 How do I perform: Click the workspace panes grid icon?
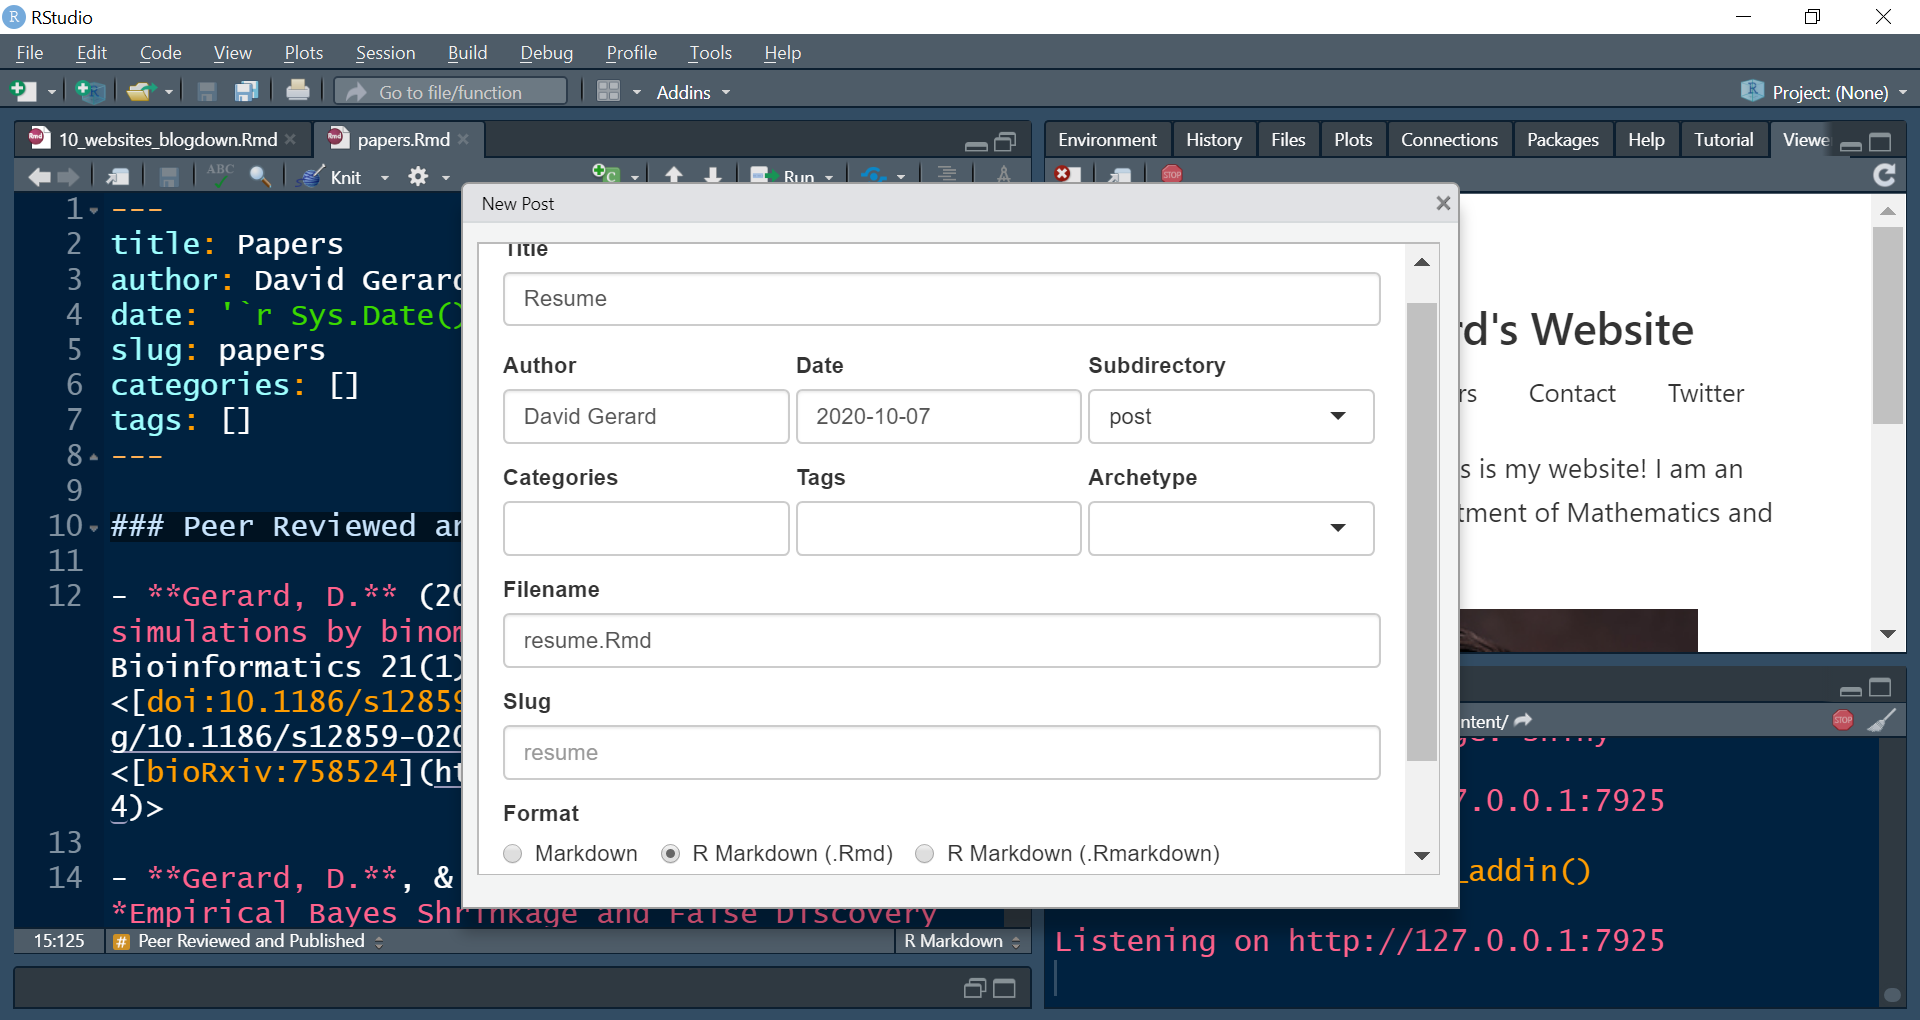pos(608,91)
